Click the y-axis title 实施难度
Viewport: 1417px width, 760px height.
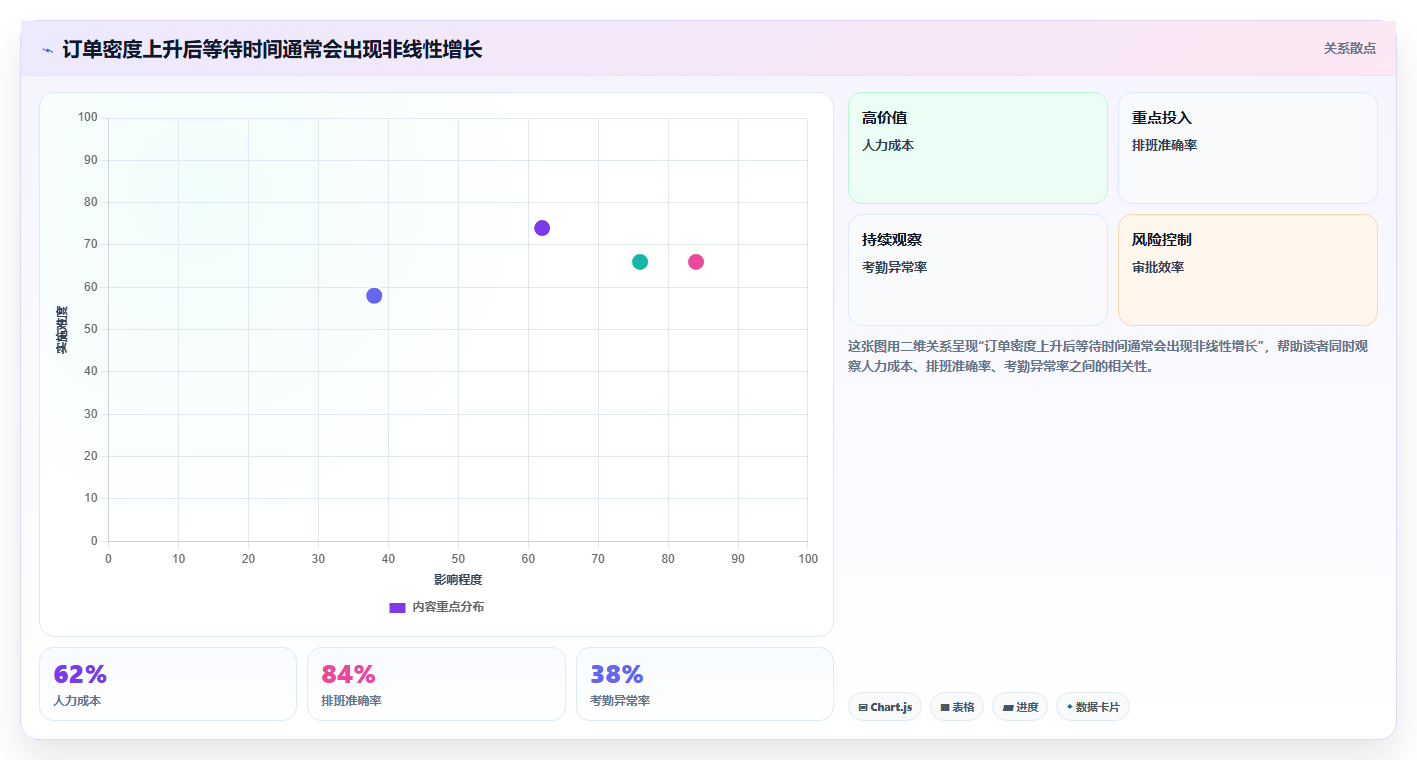[x=62, y=330]
